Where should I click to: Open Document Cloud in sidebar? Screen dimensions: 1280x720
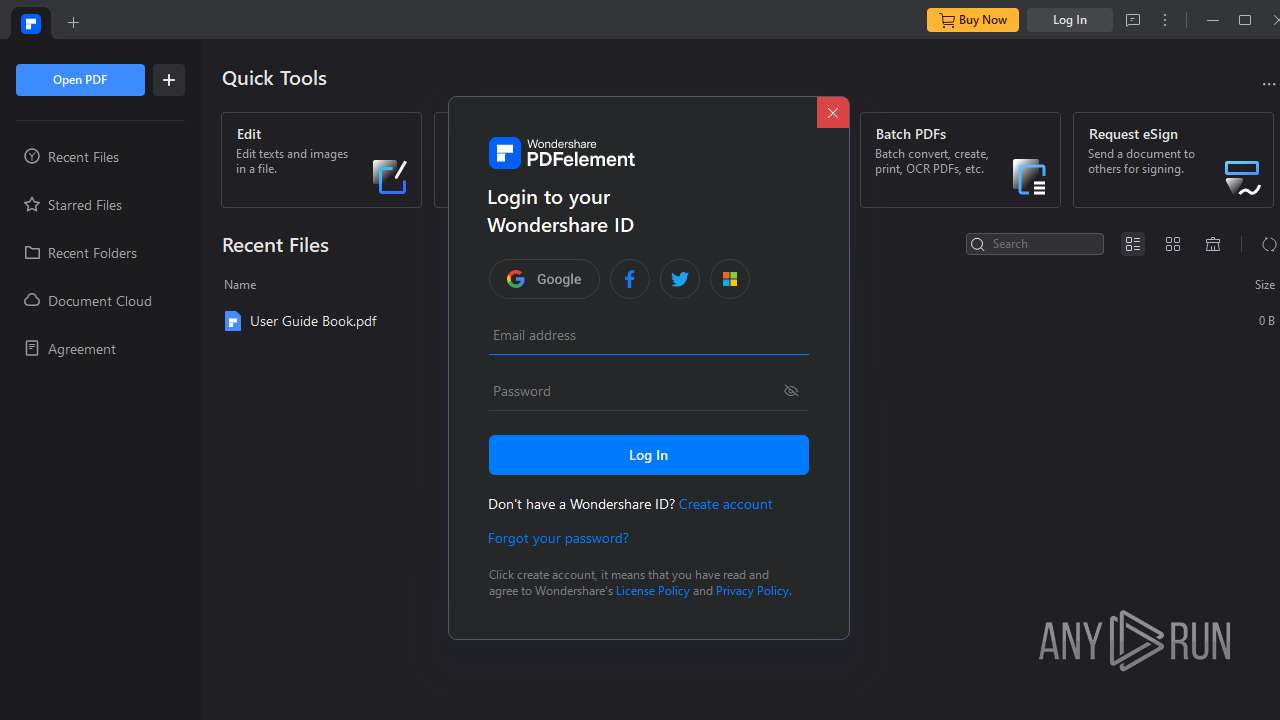click(x=87, y=301)
